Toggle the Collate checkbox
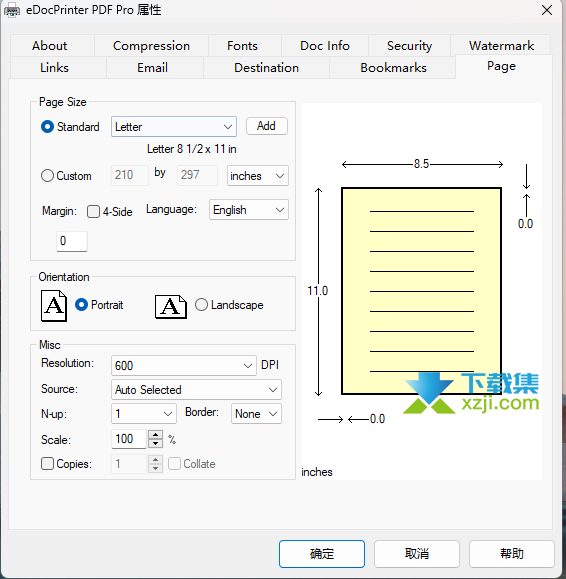 pos(174,463)
